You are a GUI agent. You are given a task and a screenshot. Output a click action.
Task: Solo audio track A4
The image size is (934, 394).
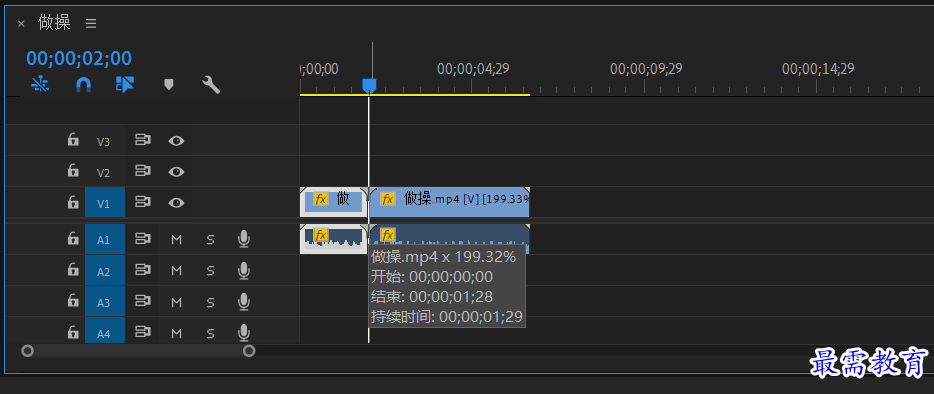[210, 333]
